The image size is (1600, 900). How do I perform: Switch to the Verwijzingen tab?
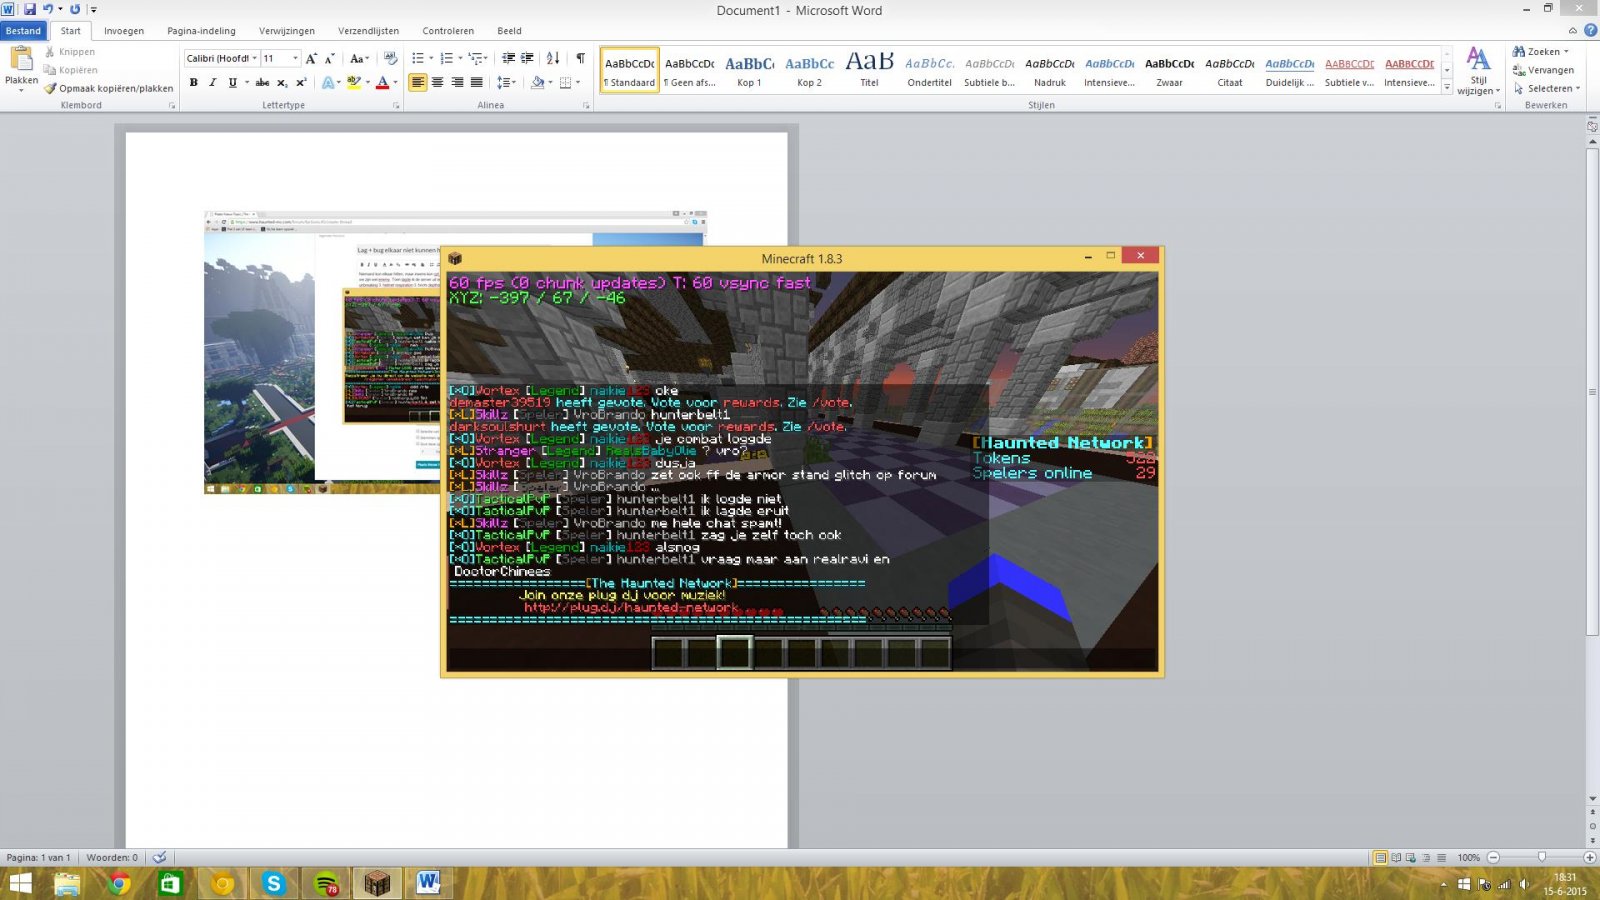(x=286, y=31)
